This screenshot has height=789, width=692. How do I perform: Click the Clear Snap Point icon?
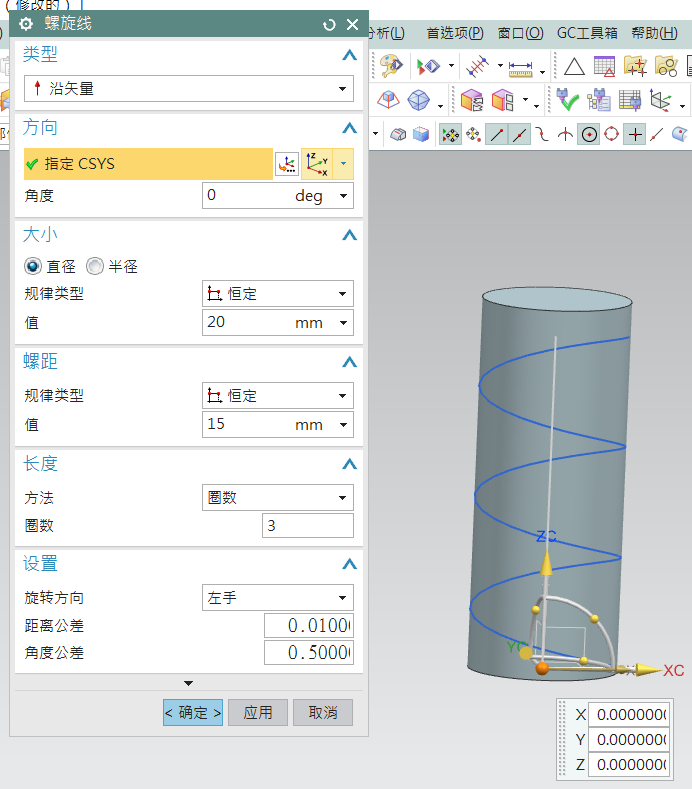(473, 134)
